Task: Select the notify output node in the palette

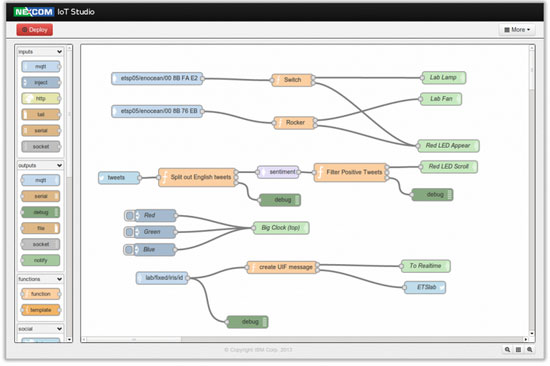Action: (x=41, y=260)
